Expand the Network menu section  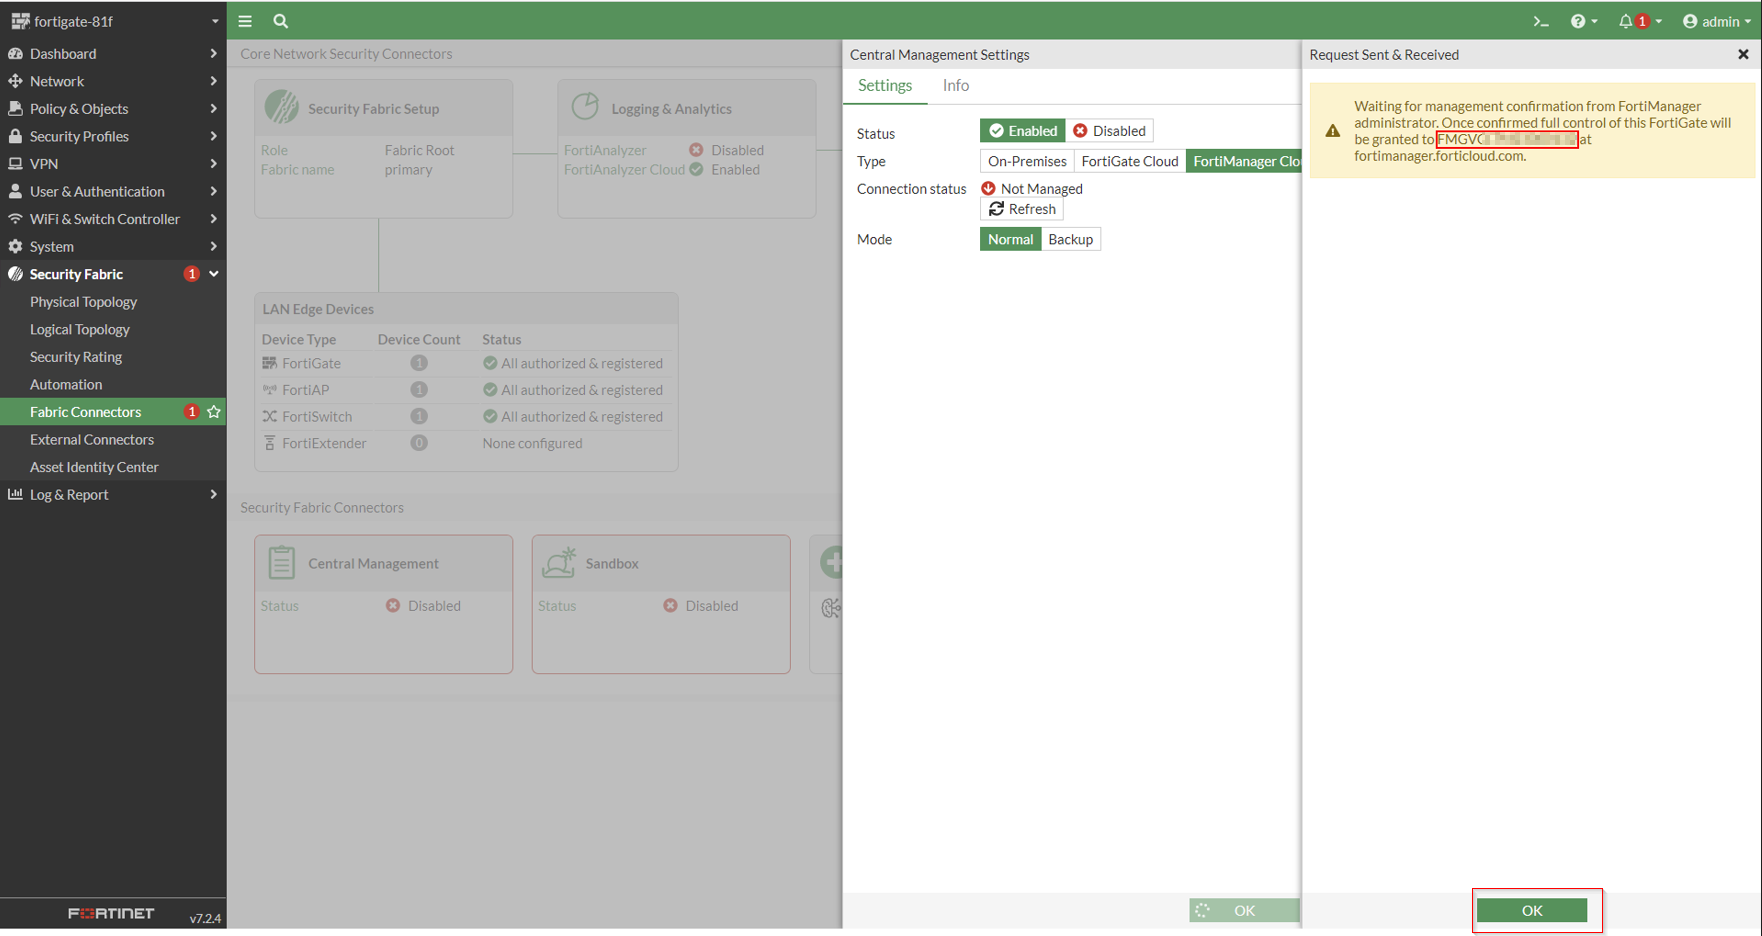(x=57, y=81)
